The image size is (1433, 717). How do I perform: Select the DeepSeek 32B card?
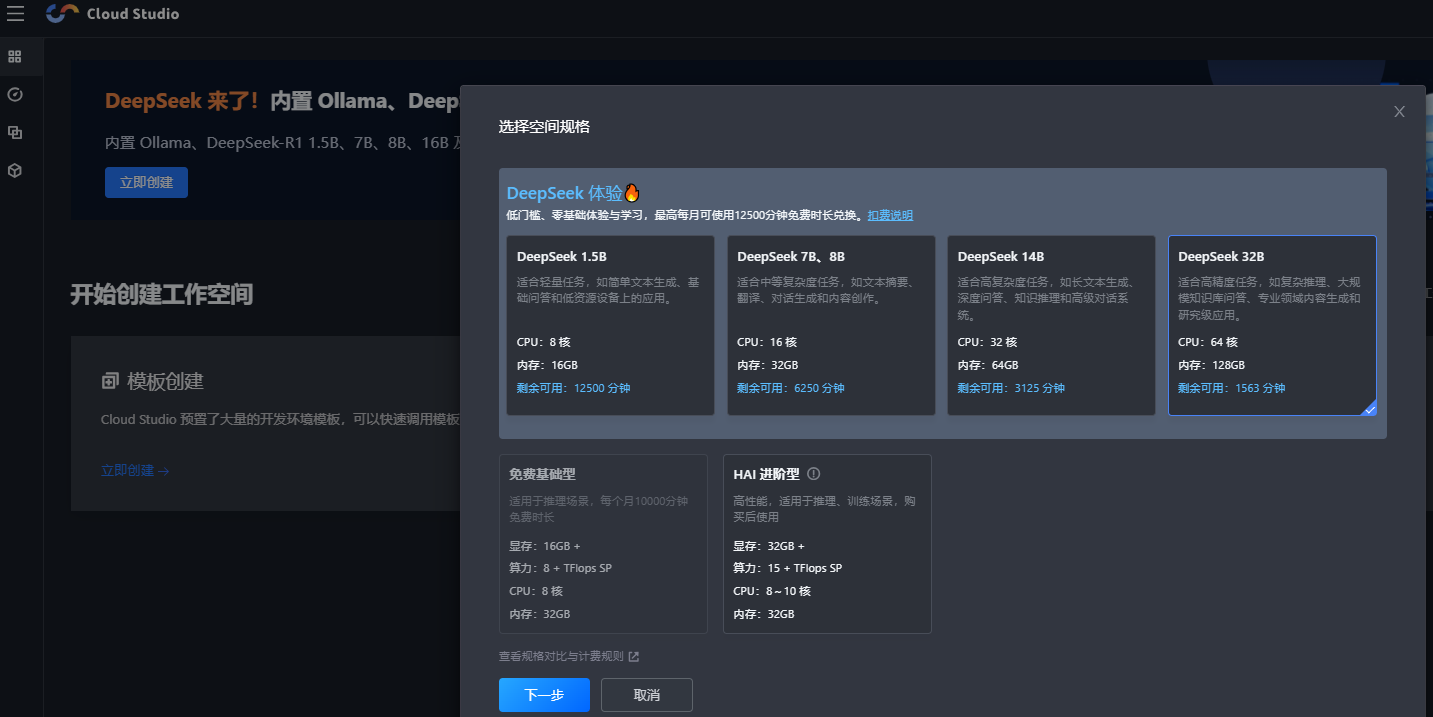tap(1272, 325)
